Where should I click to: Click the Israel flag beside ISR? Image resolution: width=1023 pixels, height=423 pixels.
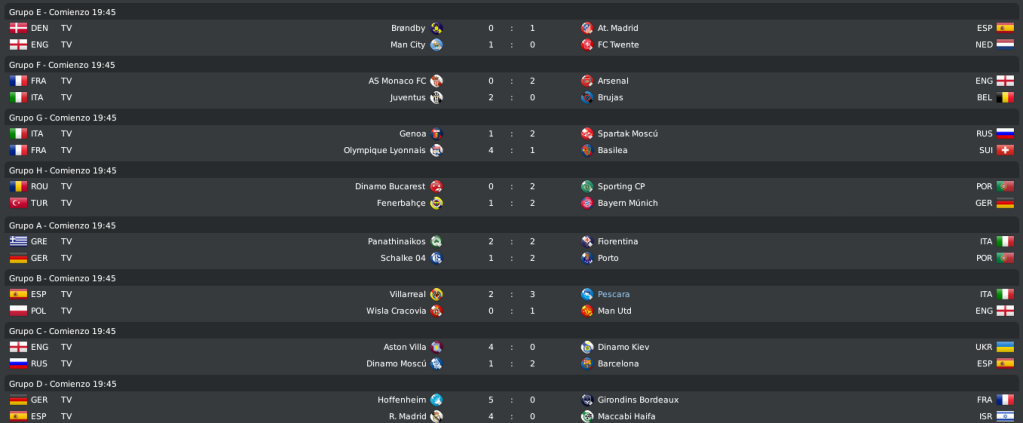pos(1005,416)
